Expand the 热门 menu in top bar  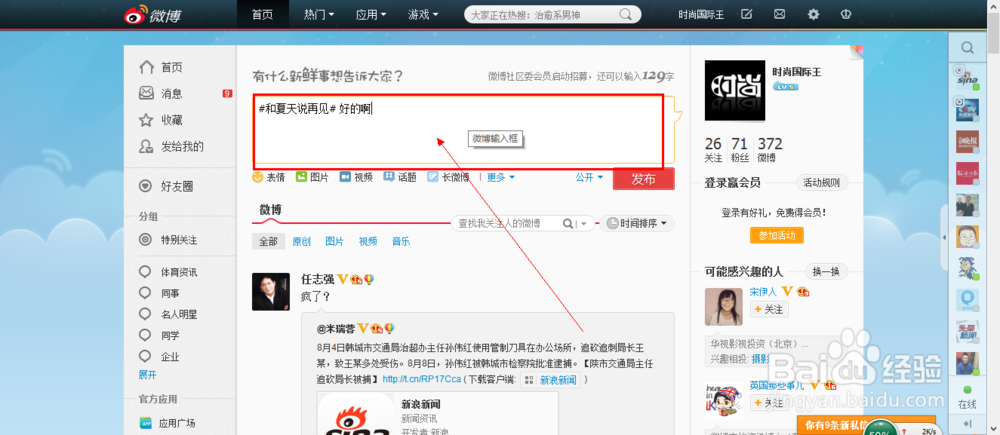[319, 14]
